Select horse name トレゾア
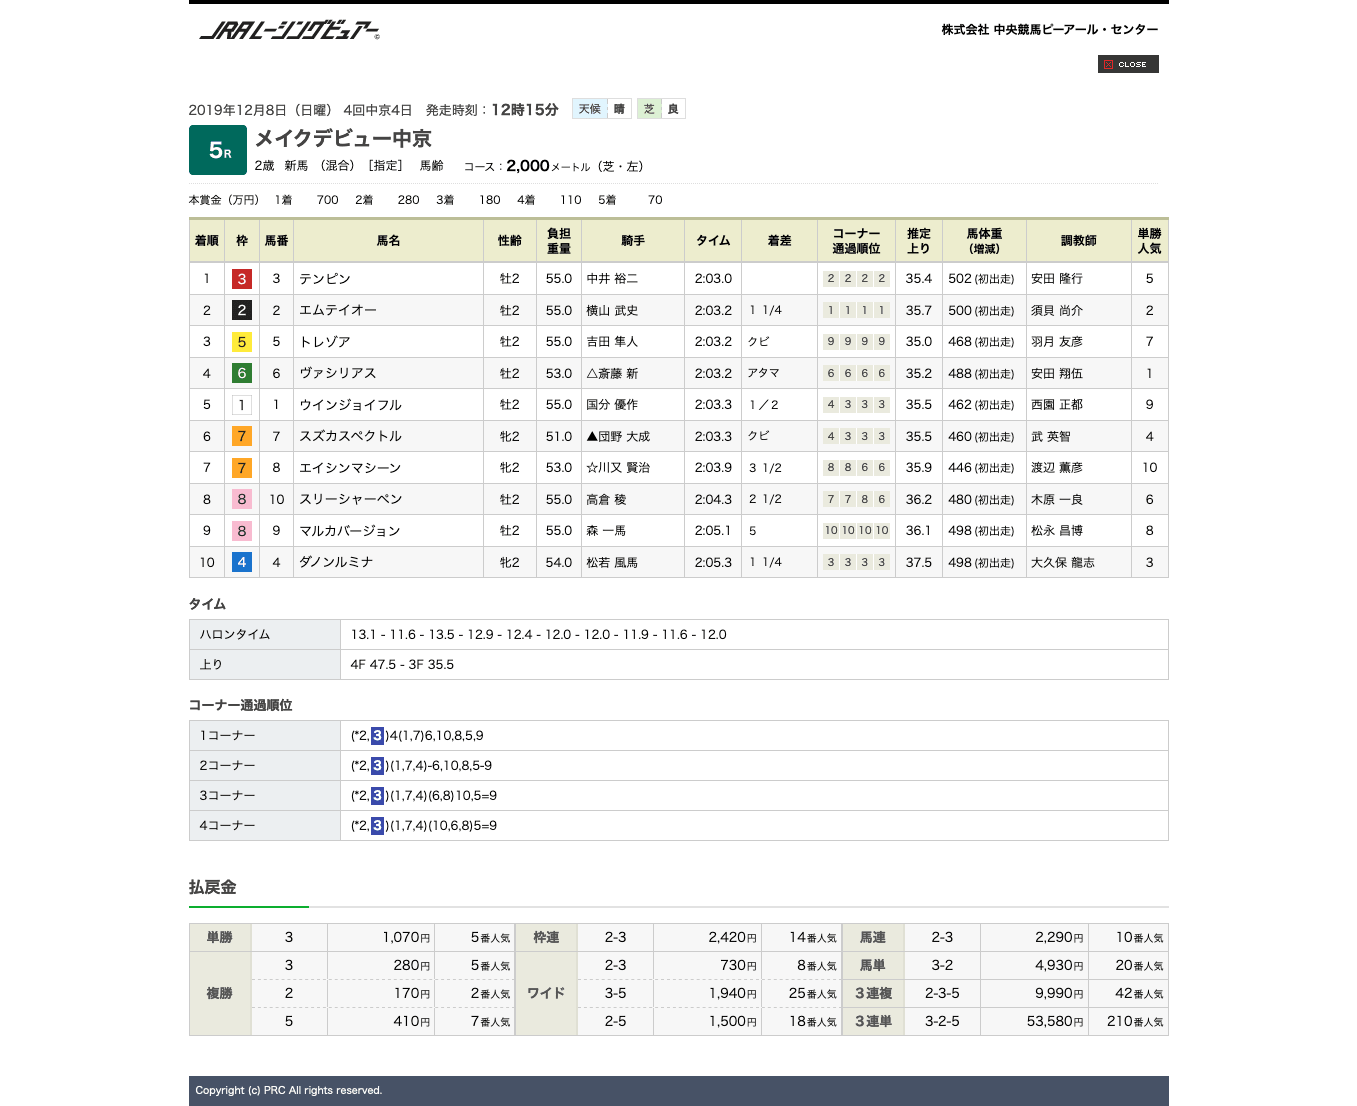 point(325,342)
